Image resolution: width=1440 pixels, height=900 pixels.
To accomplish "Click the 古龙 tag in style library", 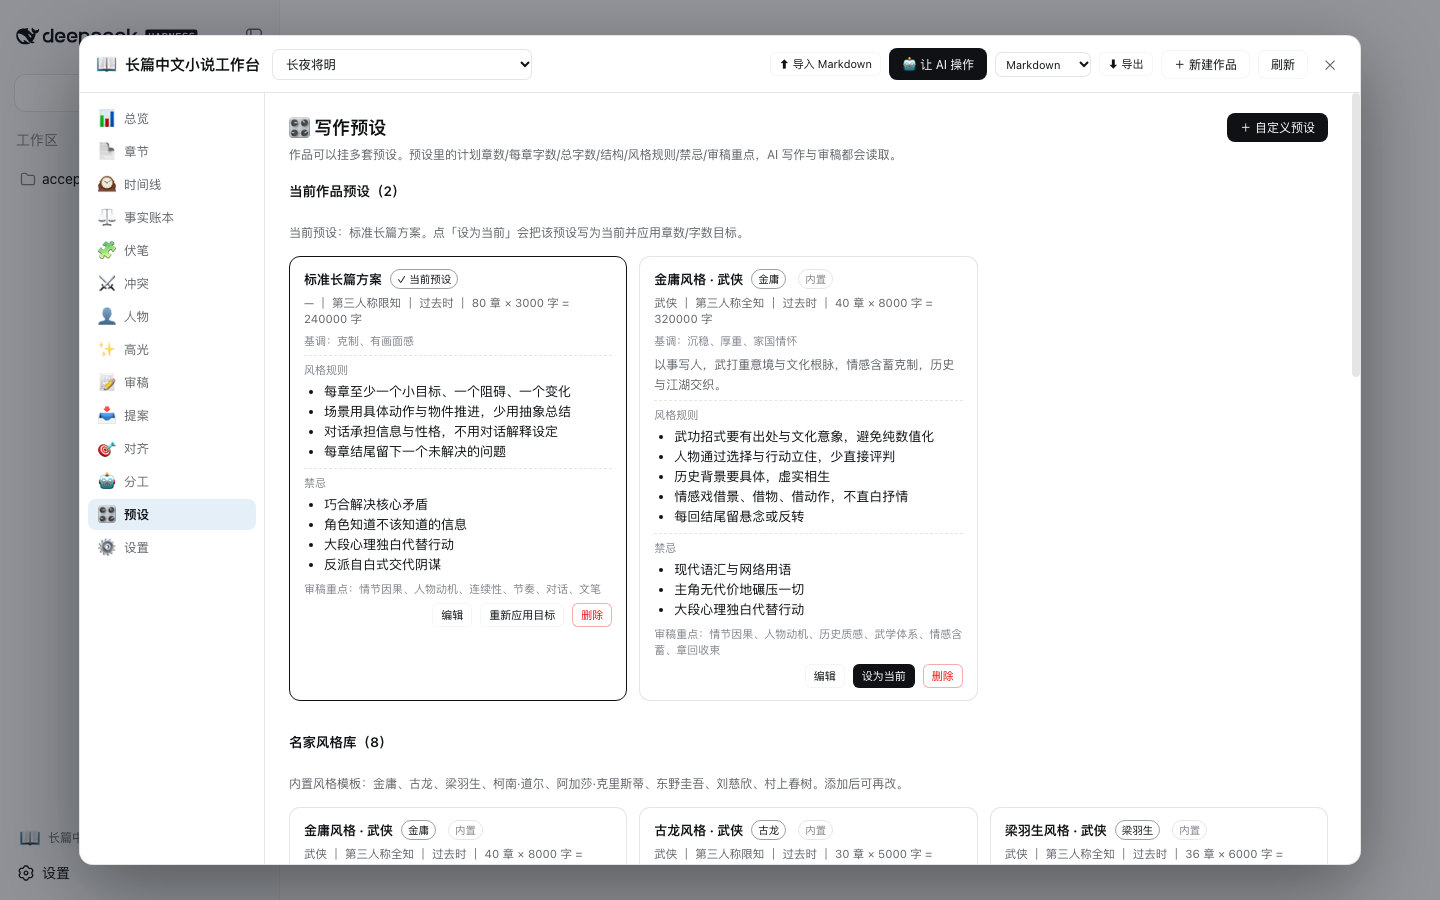I will pos(768,830).
